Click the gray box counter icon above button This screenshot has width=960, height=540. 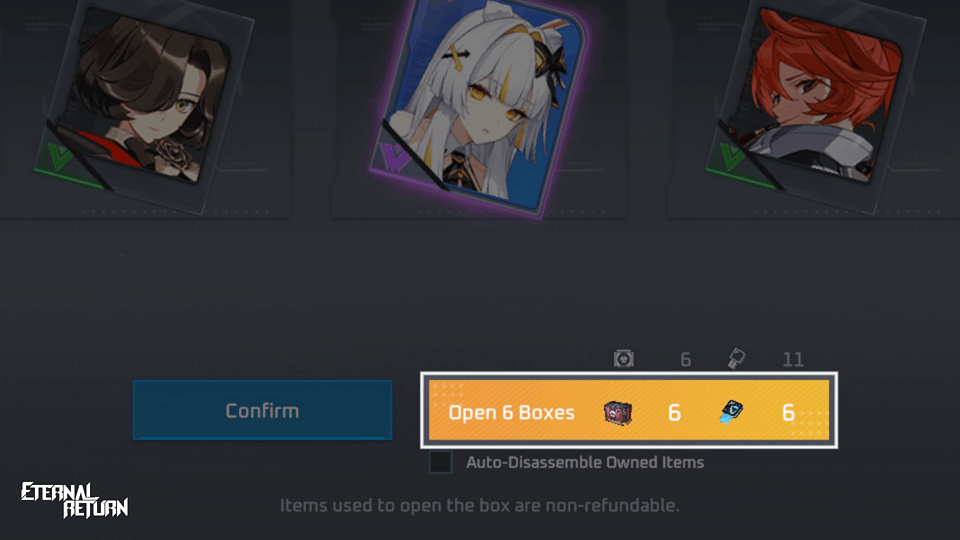[624, 359]
